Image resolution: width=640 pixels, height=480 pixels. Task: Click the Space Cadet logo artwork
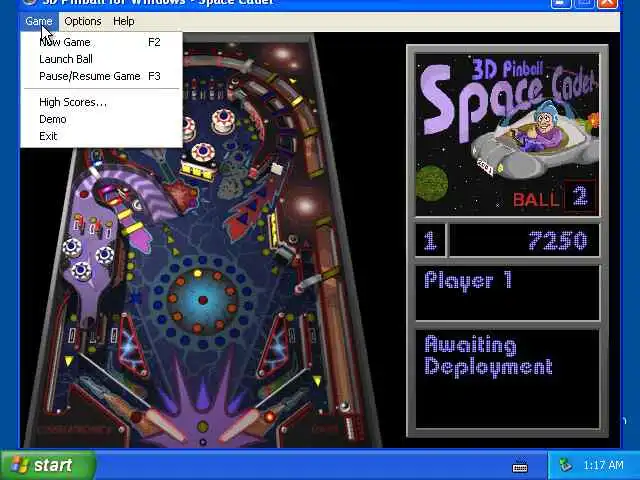tap(507, 135)
